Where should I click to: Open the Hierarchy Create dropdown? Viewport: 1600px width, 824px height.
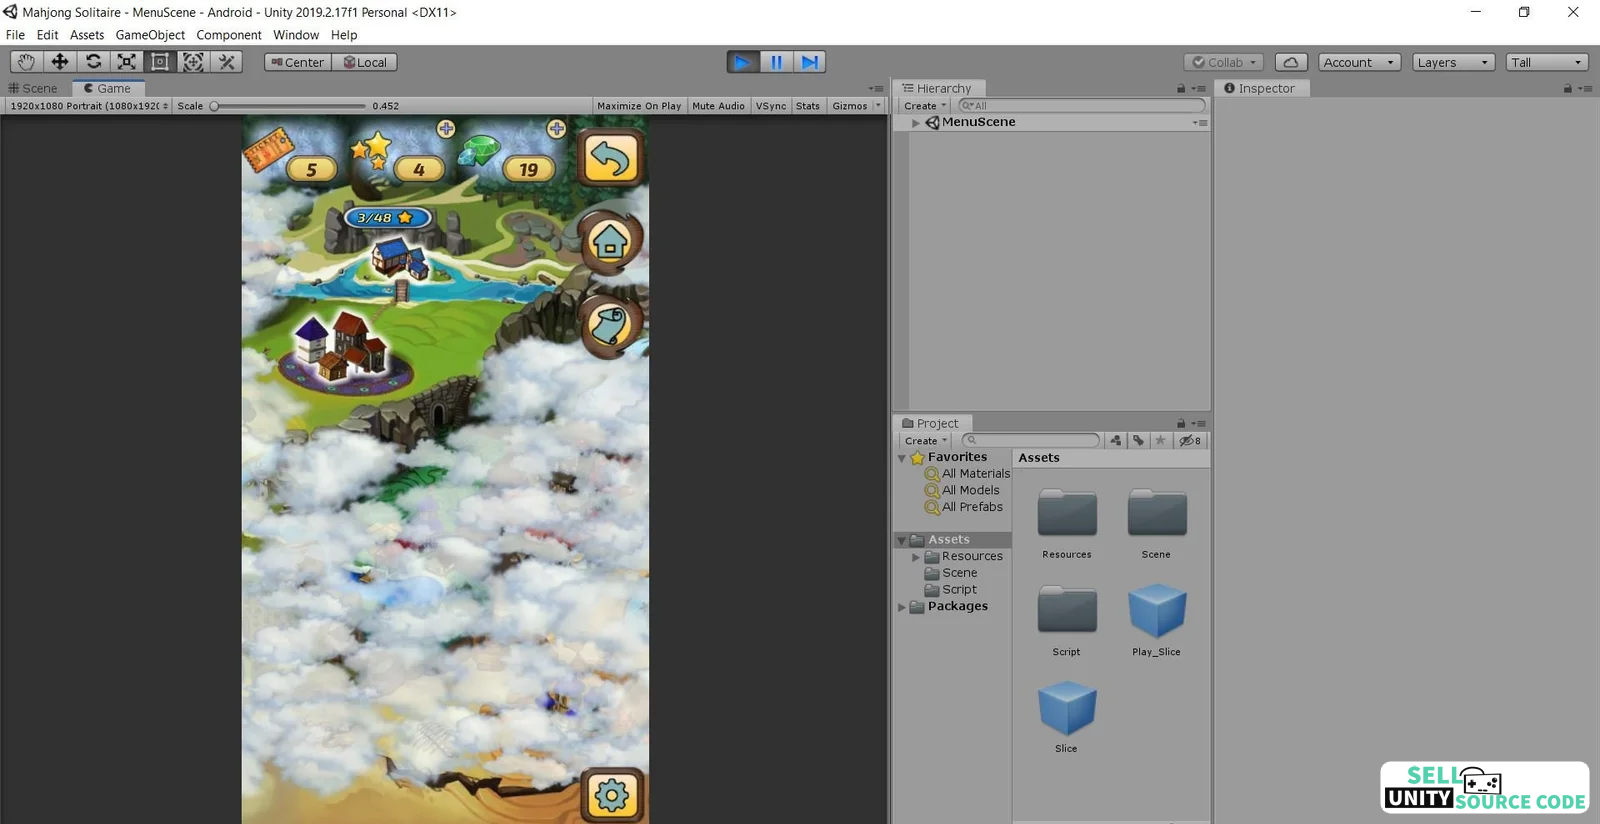coord(925,106)
